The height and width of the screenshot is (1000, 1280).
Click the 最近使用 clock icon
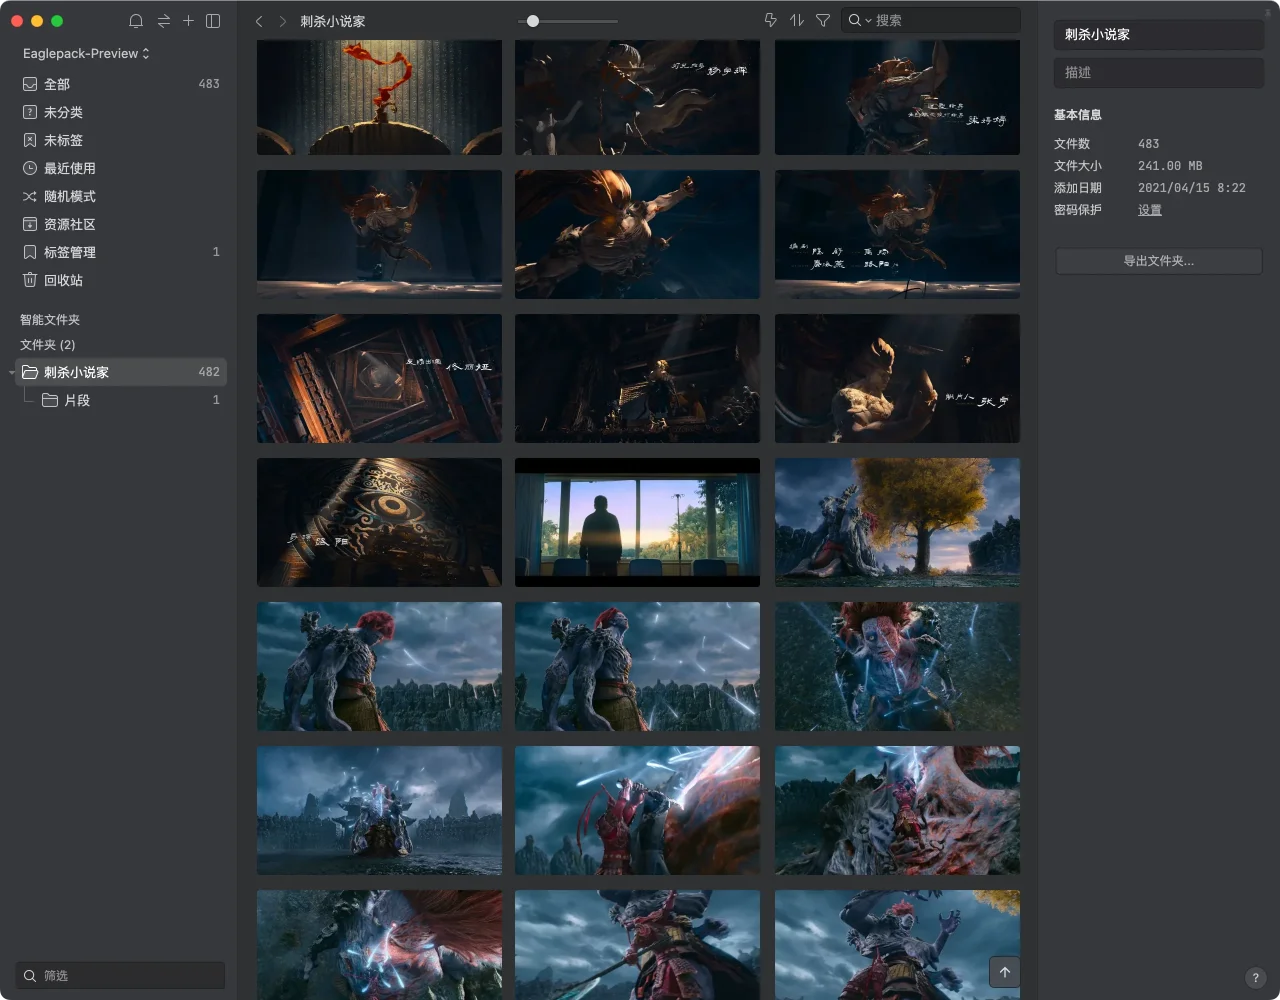(x=30, y=168)
